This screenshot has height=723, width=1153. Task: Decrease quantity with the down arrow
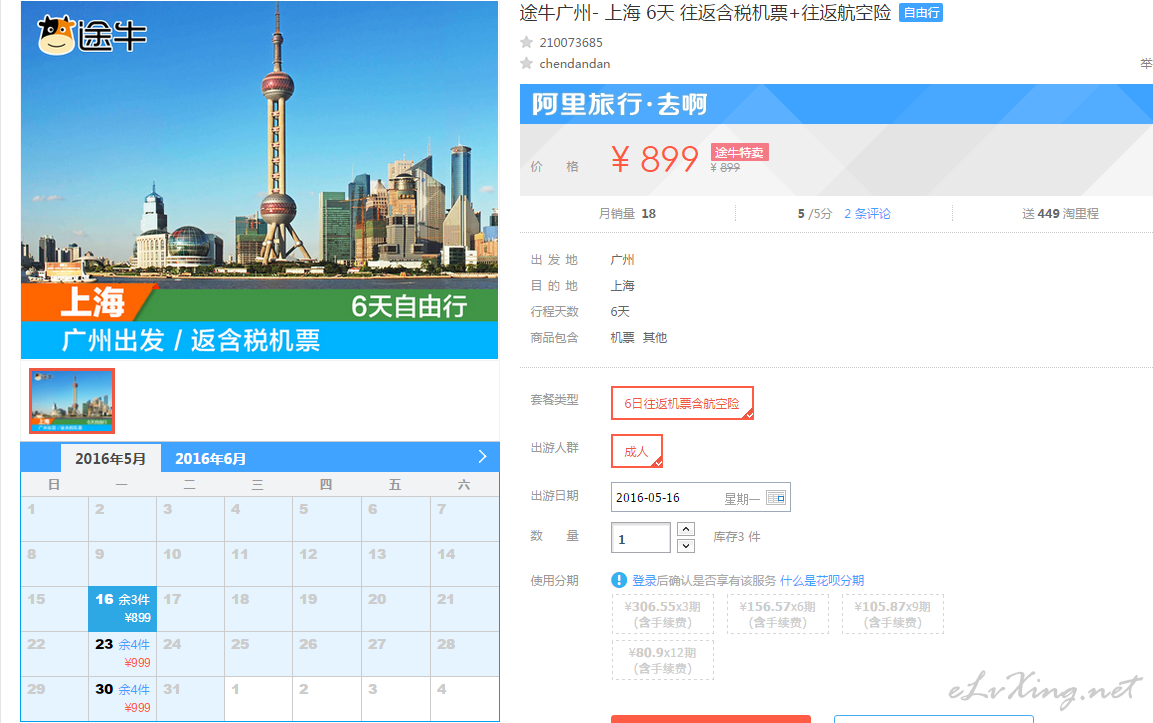pos(685,546)
